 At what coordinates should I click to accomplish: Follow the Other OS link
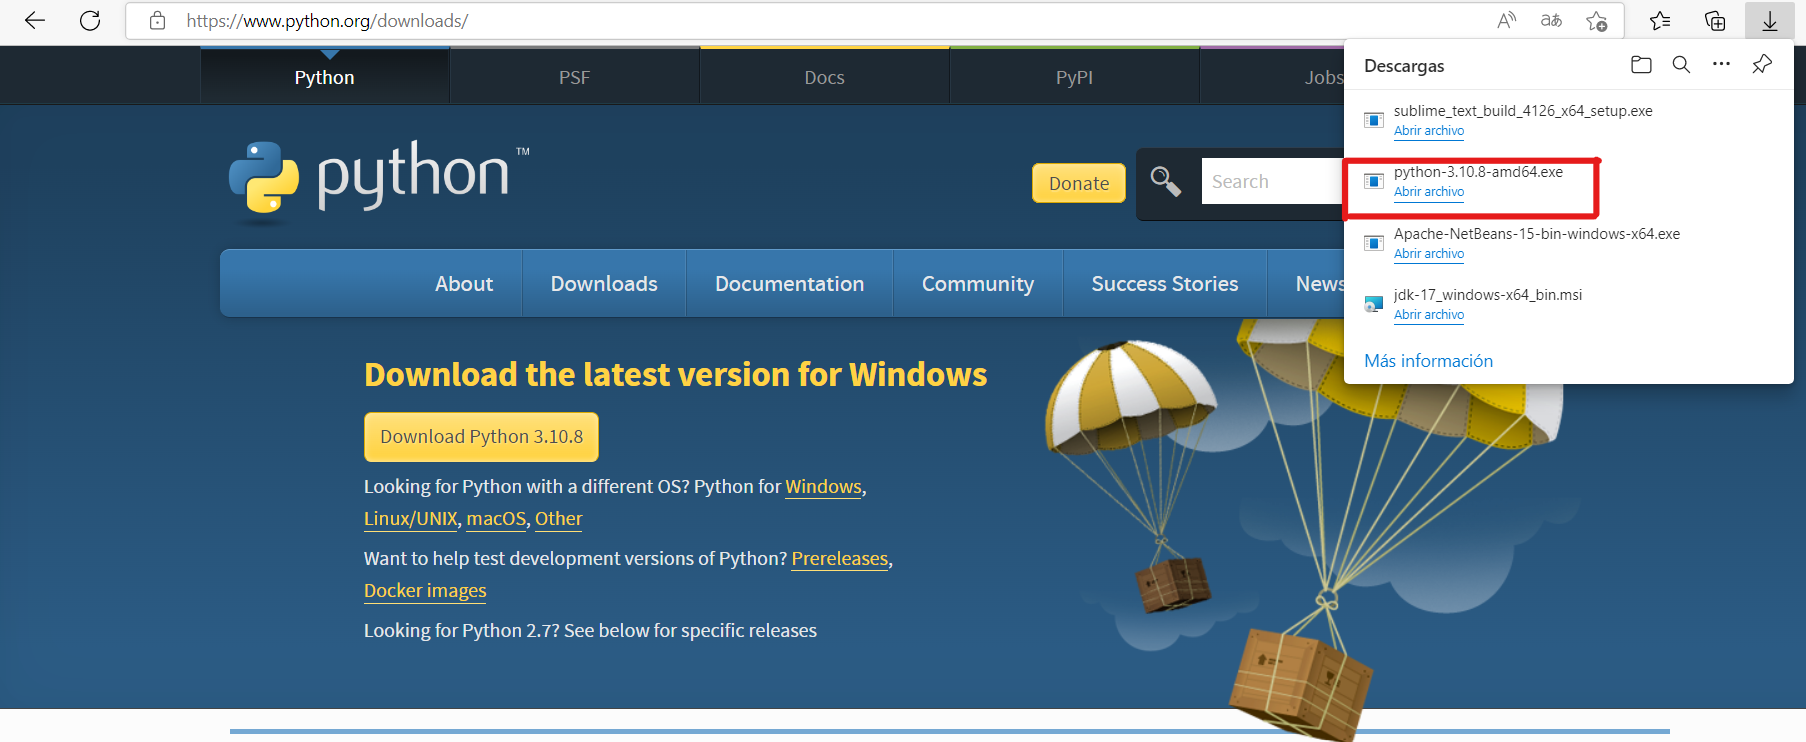coord(558,519)
